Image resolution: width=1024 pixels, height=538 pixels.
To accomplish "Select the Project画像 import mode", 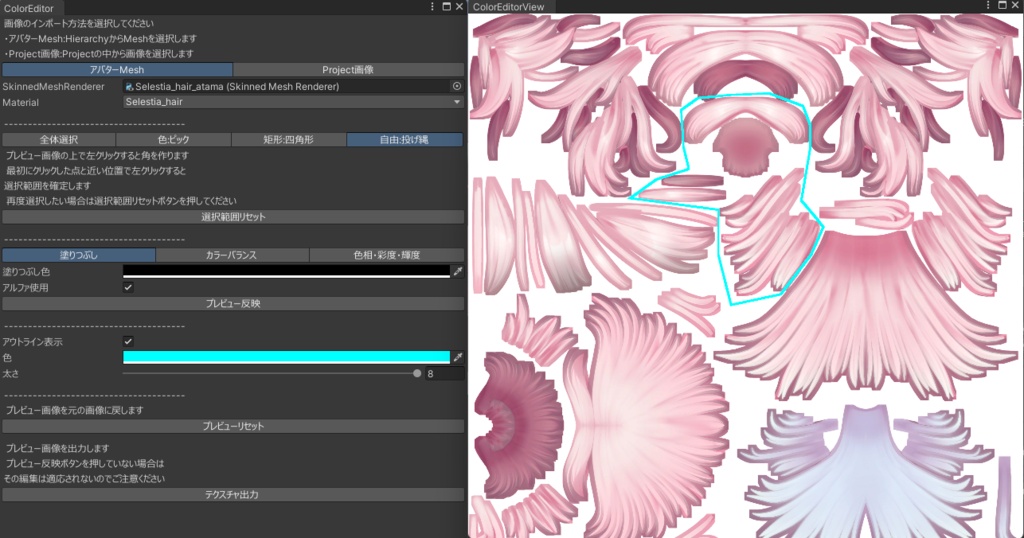I will click(348, 69).
